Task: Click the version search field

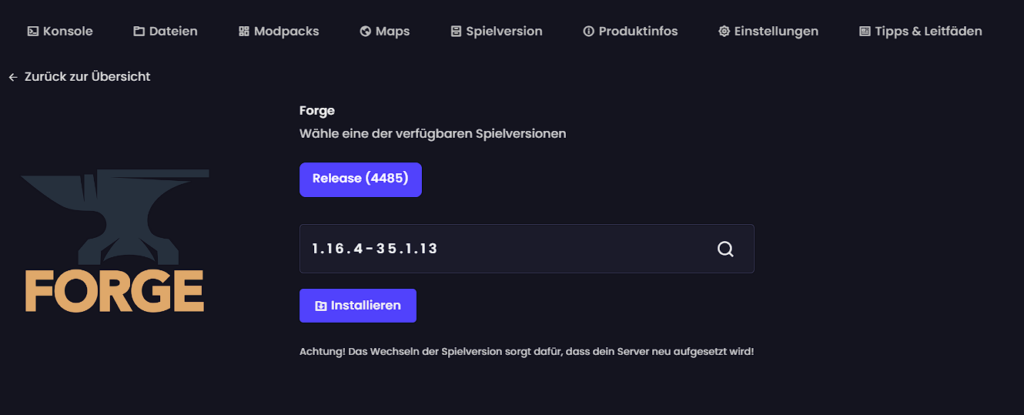Action: (x=526, y=249)
